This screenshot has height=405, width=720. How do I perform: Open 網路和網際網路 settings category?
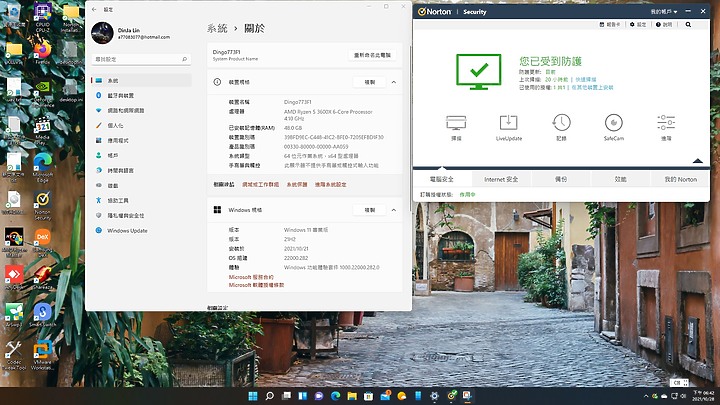click(141, 110)
